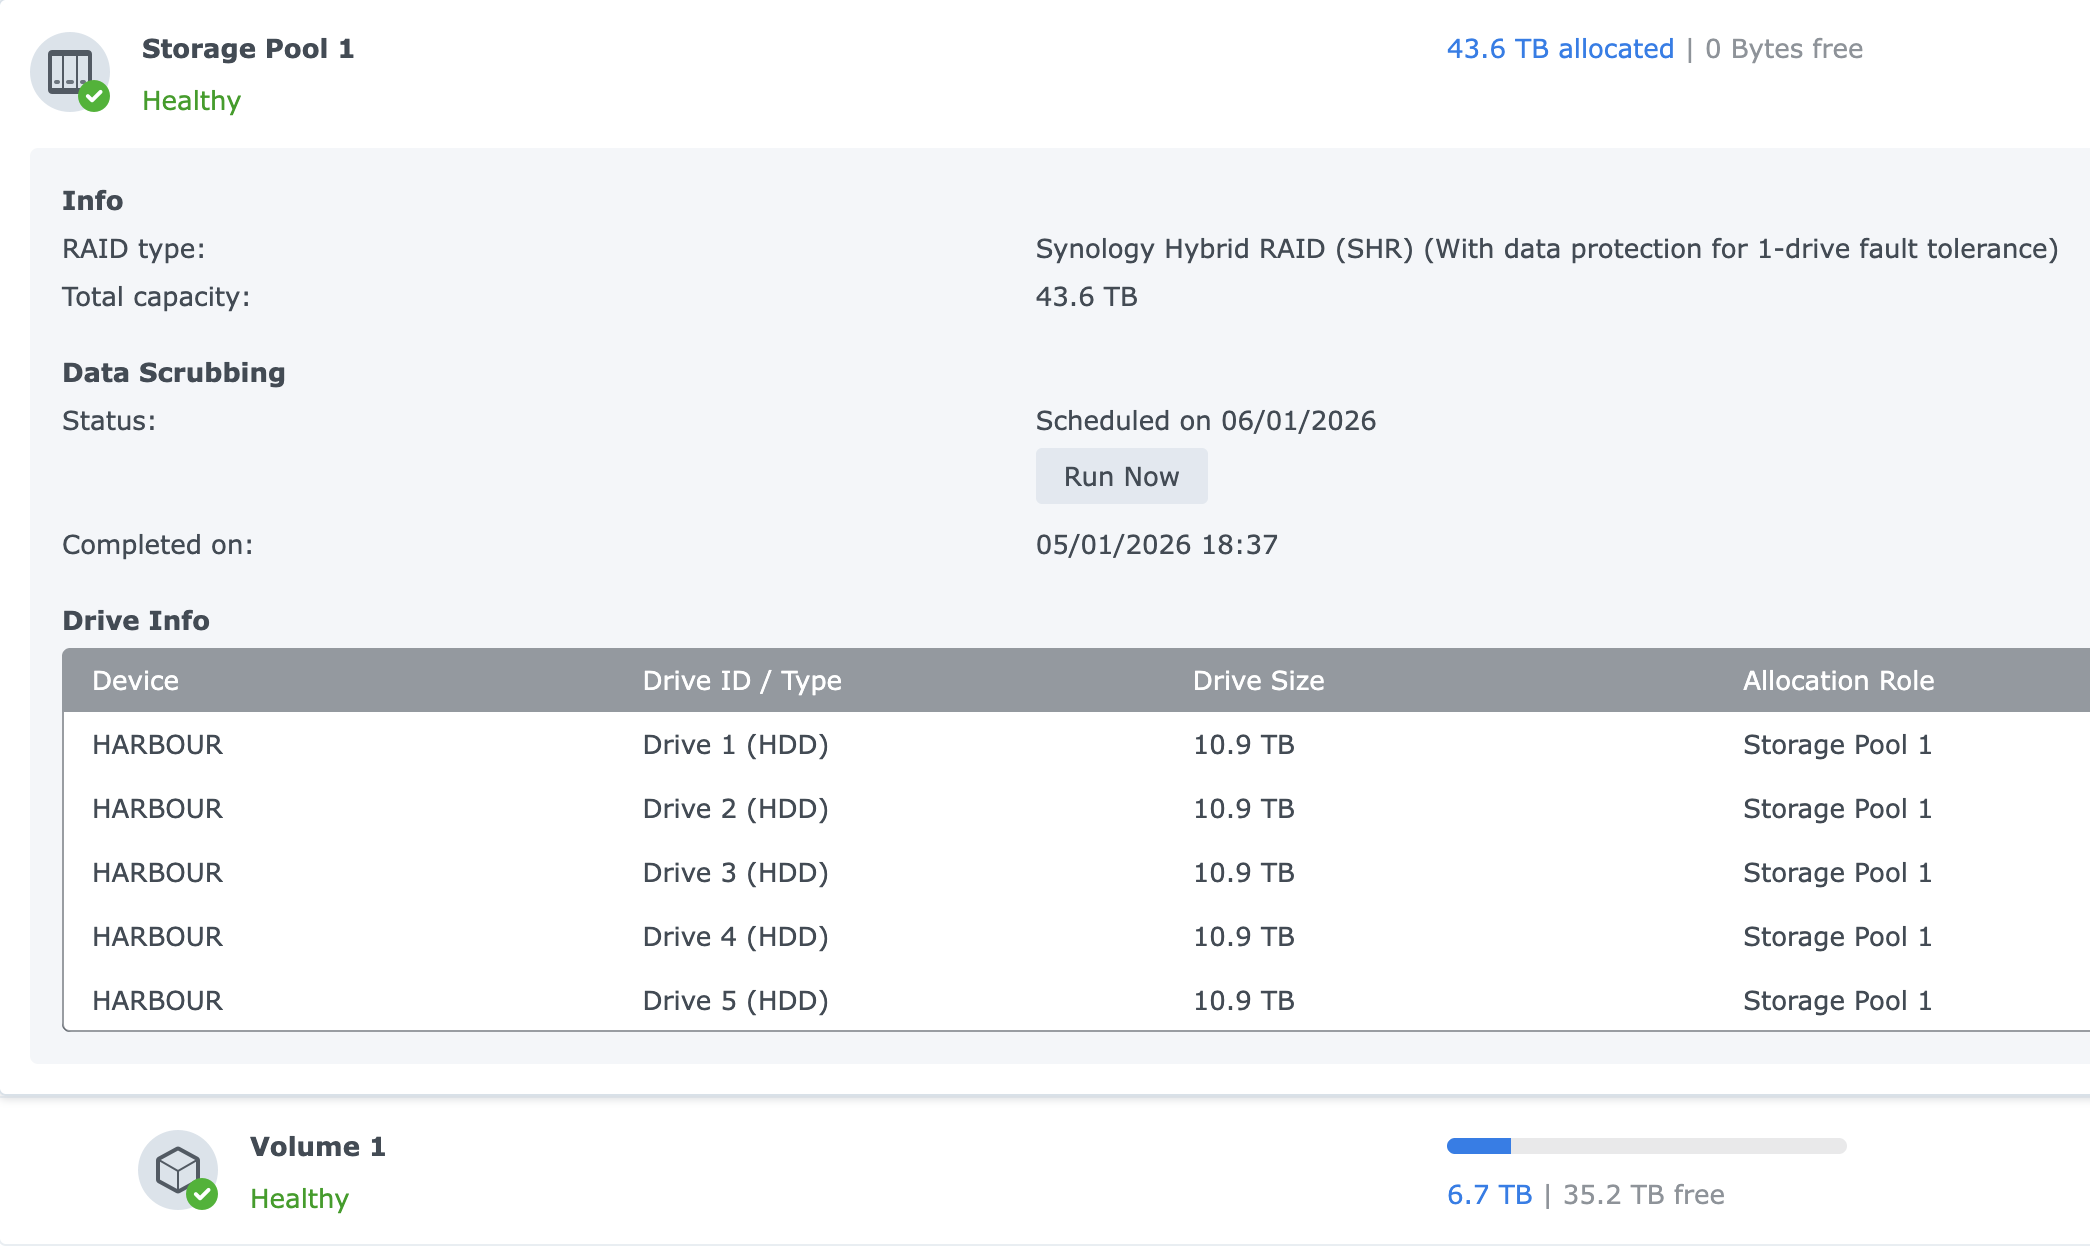Select the Drive 5 (HDD) row

tap(1076, 1000)
